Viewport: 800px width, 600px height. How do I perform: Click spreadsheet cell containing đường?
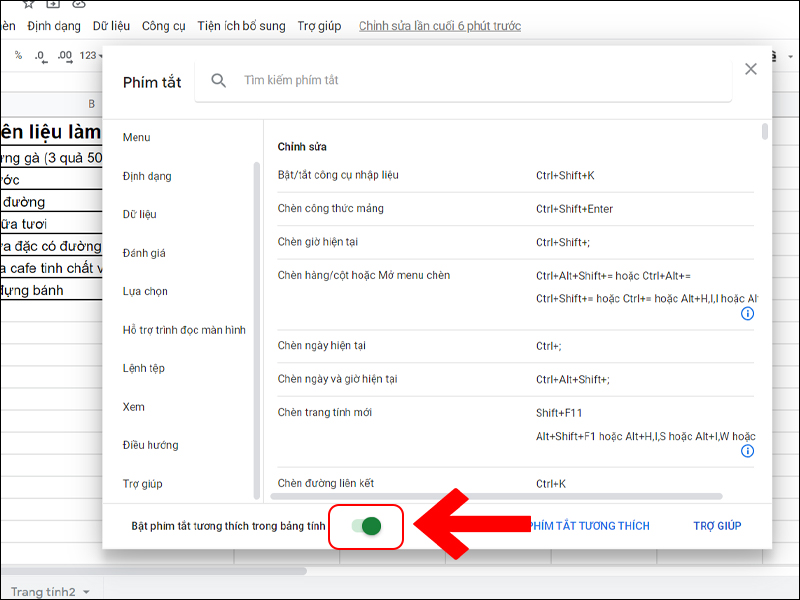tap(52, 202)
